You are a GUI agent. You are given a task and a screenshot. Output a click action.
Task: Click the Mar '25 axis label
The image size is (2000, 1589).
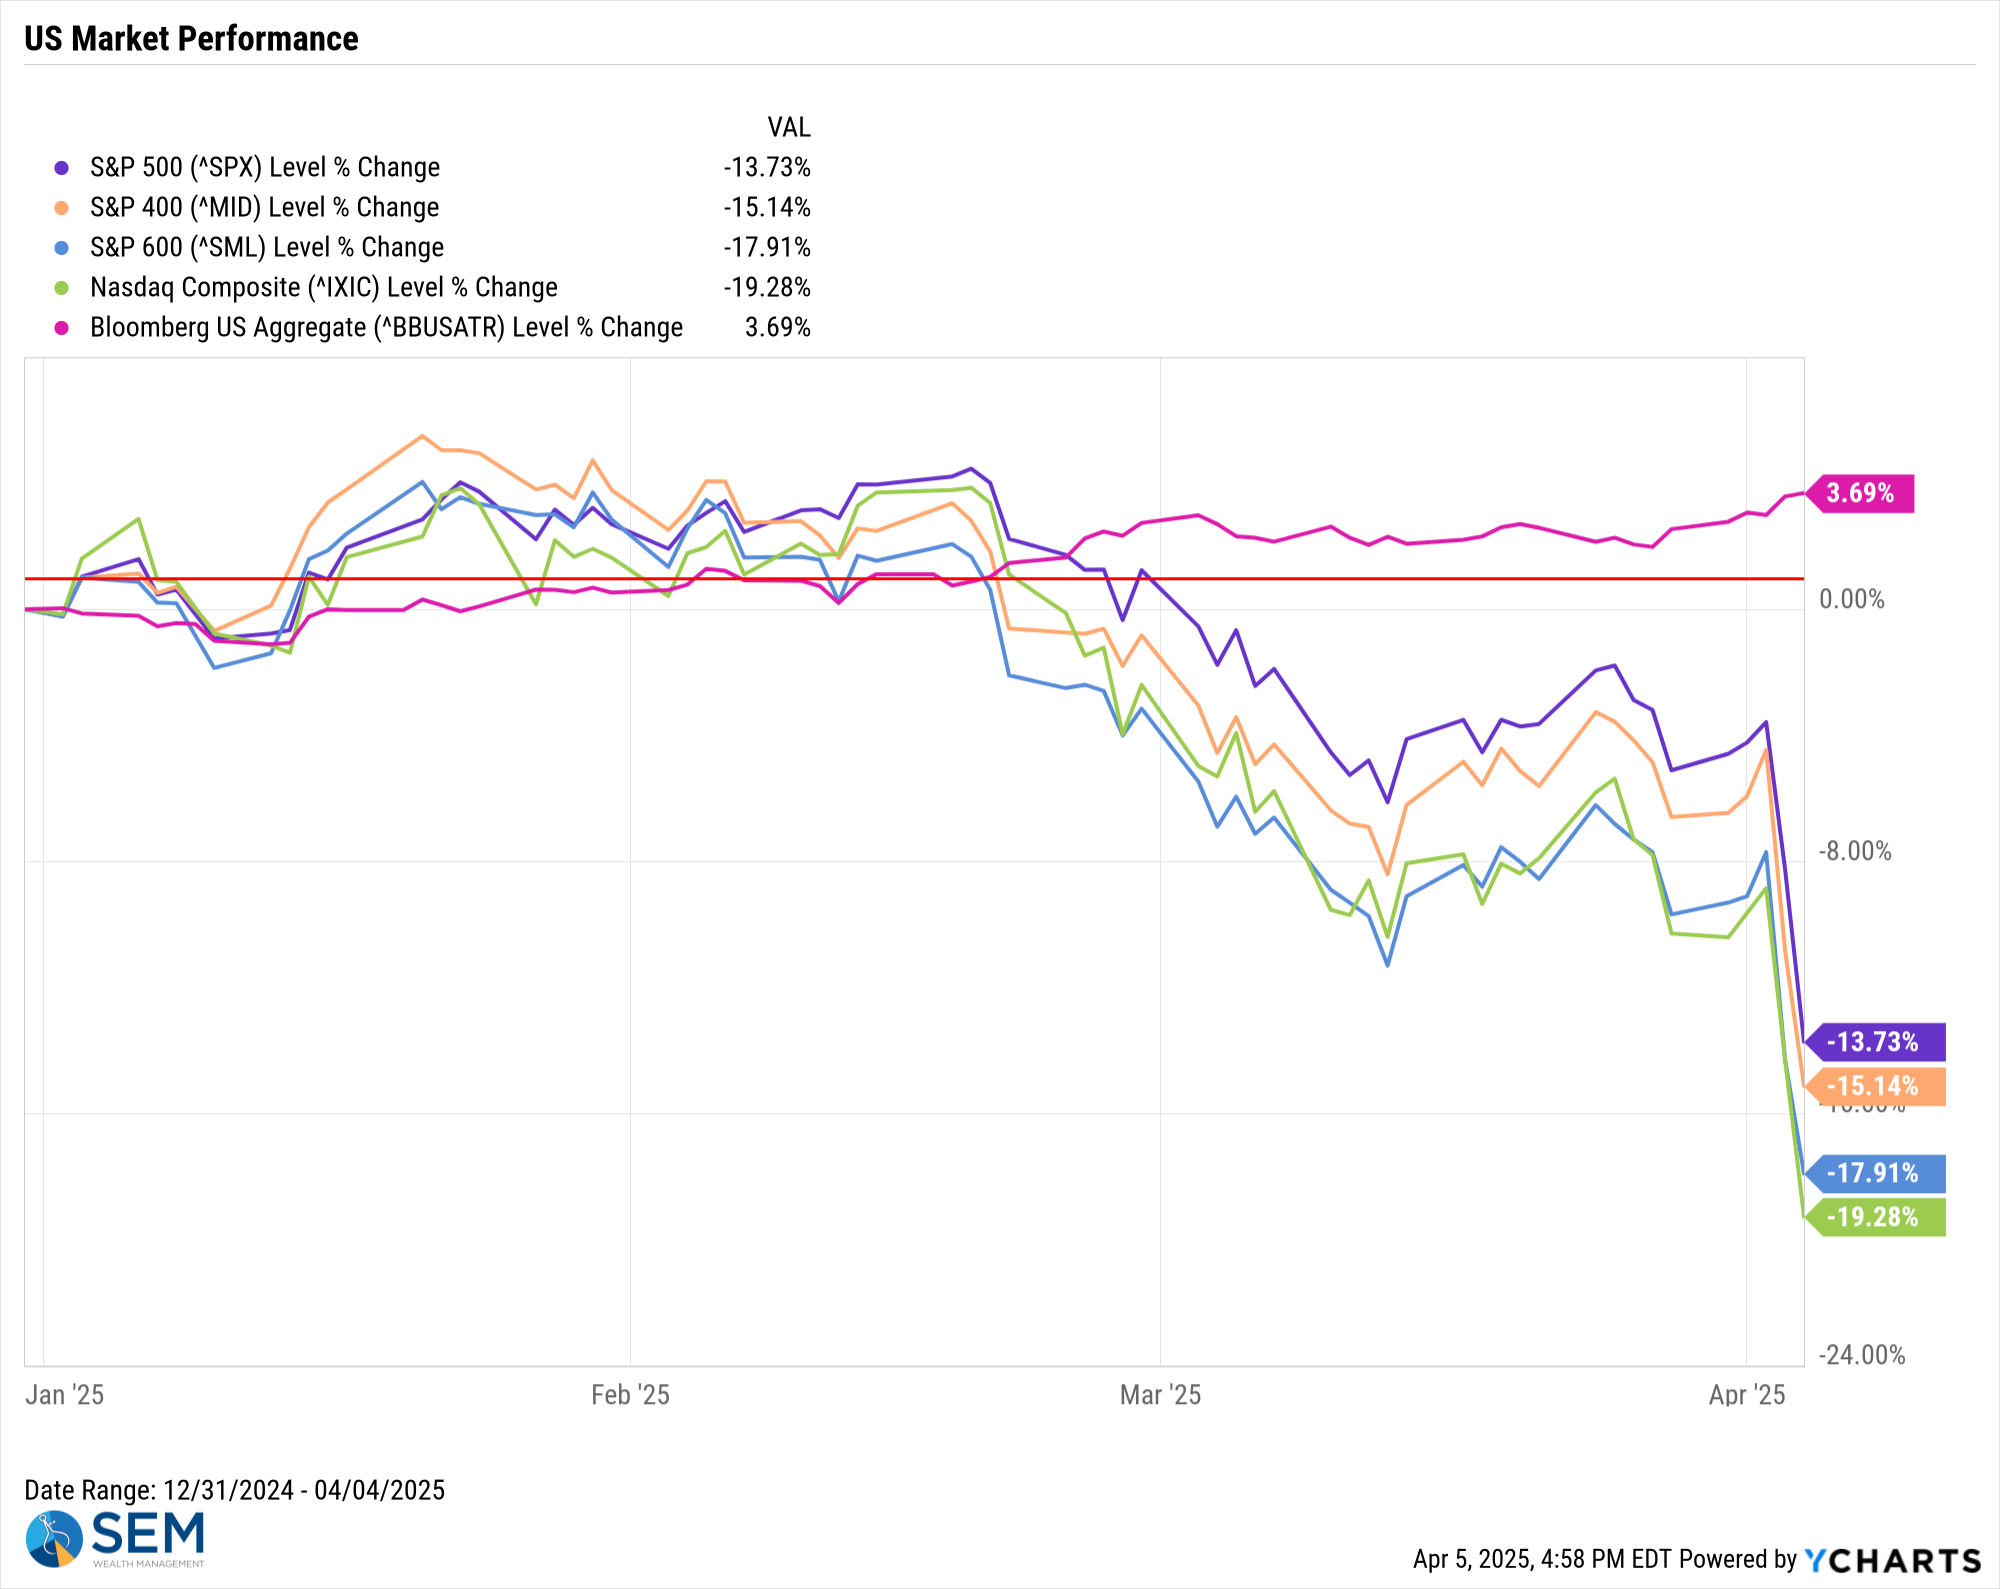pyautogui.click(x=1160, y=1395)
